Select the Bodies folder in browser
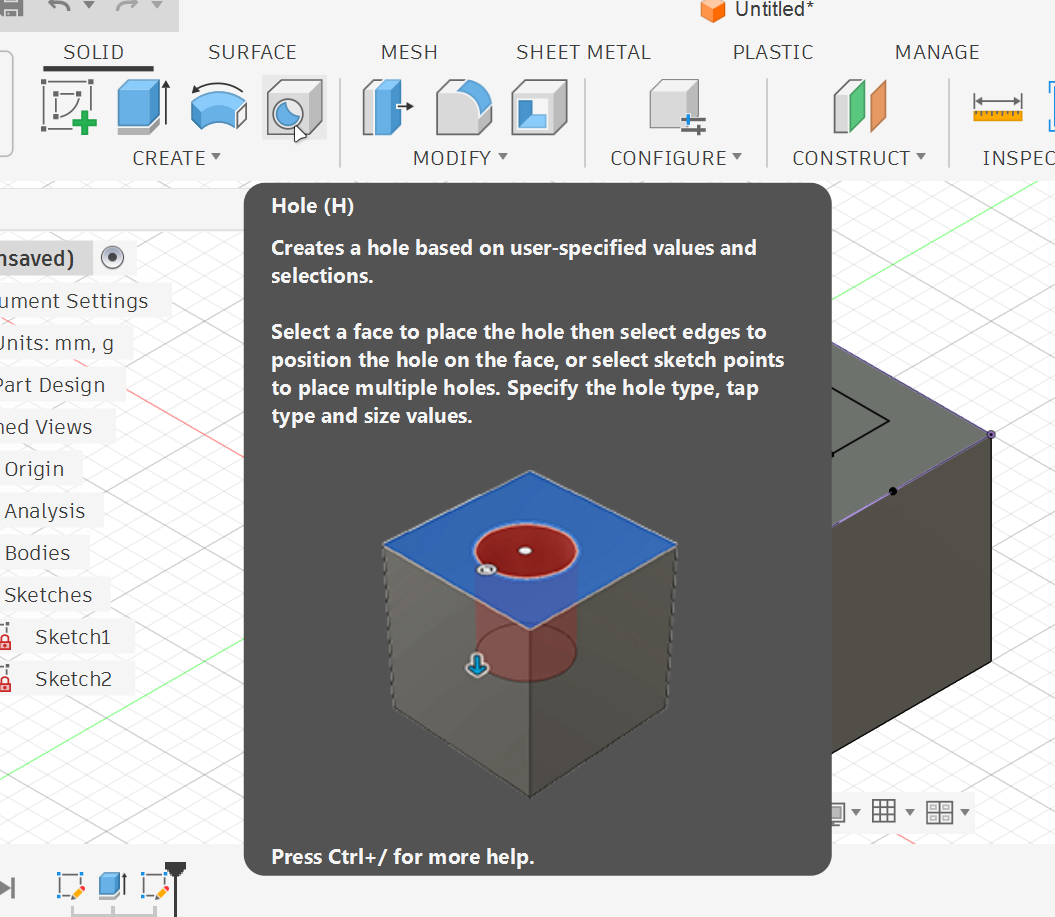Viewport: 1055px width, 917px height. pyautogui.click(x=37, y=553)
